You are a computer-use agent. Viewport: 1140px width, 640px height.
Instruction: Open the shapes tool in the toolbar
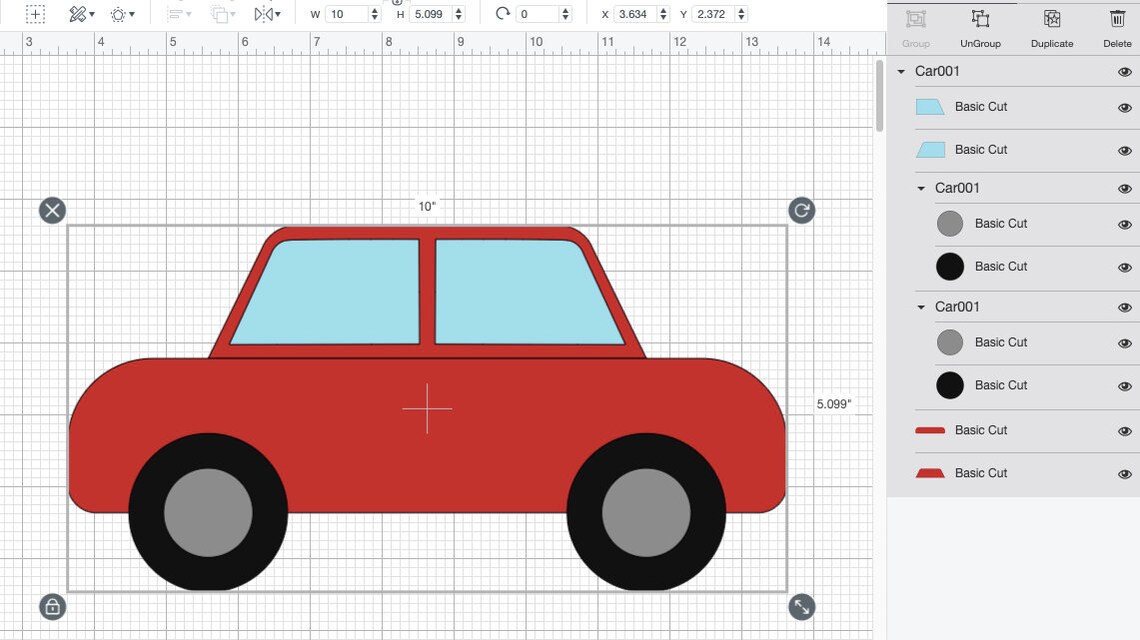click(x=117, y=13)
